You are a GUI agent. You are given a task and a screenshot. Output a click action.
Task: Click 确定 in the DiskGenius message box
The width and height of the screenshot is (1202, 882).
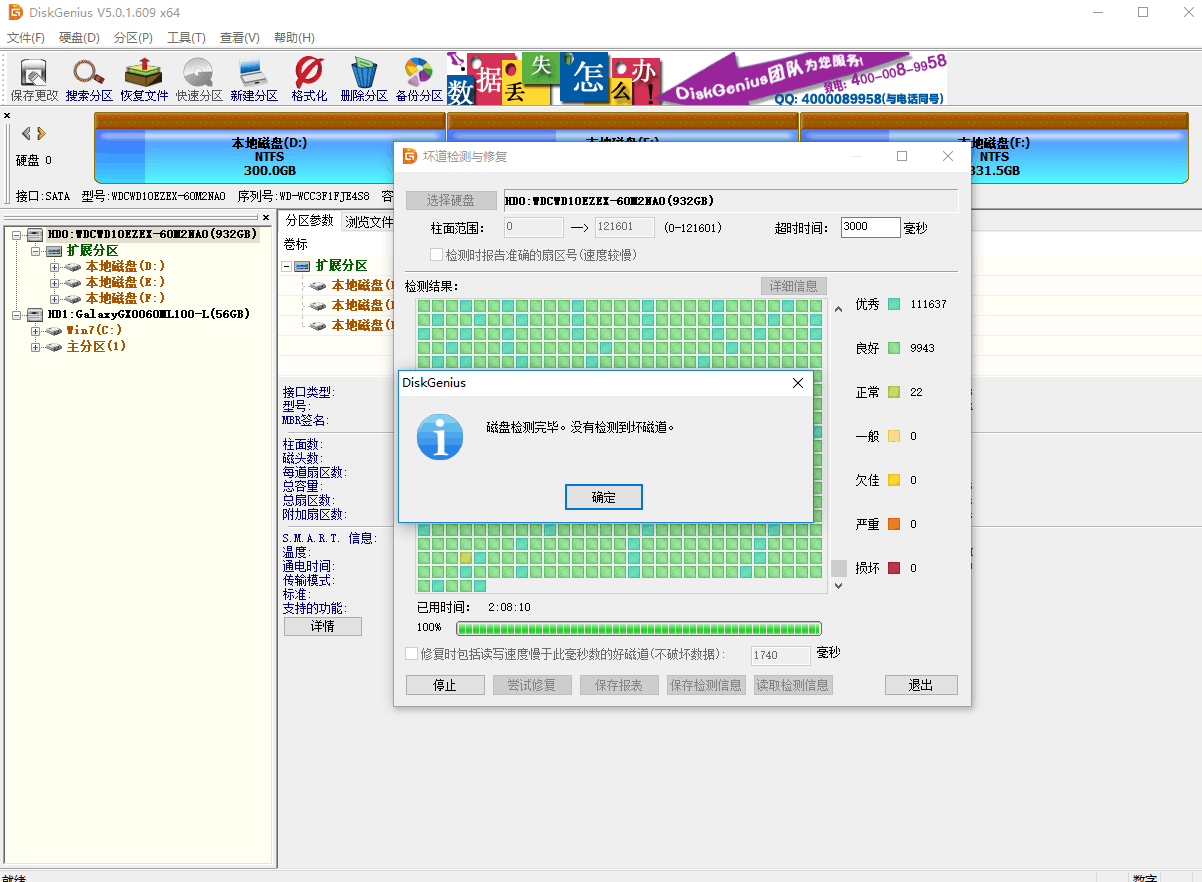(603, 497)
